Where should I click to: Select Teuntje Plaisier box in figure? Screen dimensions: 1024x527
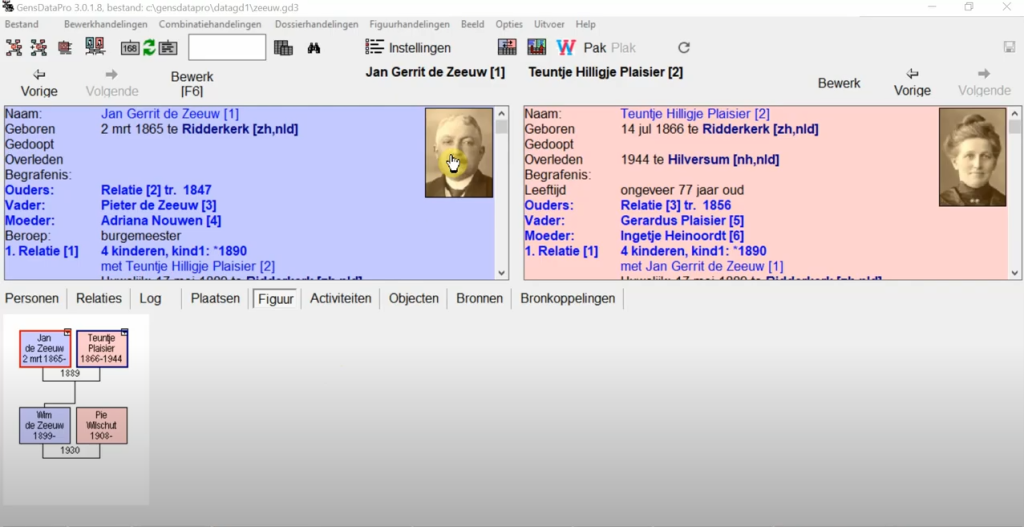(x=101, y=349)
